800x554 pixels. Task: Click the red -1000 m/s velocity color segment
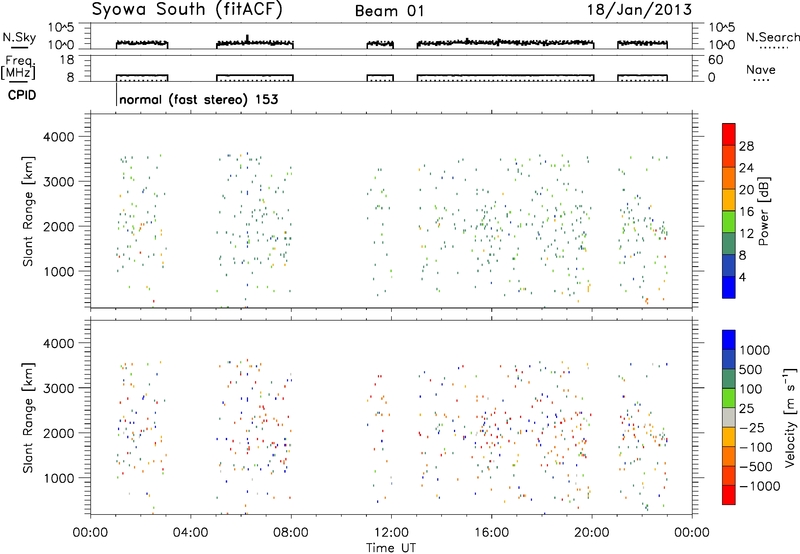[x=729, y=495]
